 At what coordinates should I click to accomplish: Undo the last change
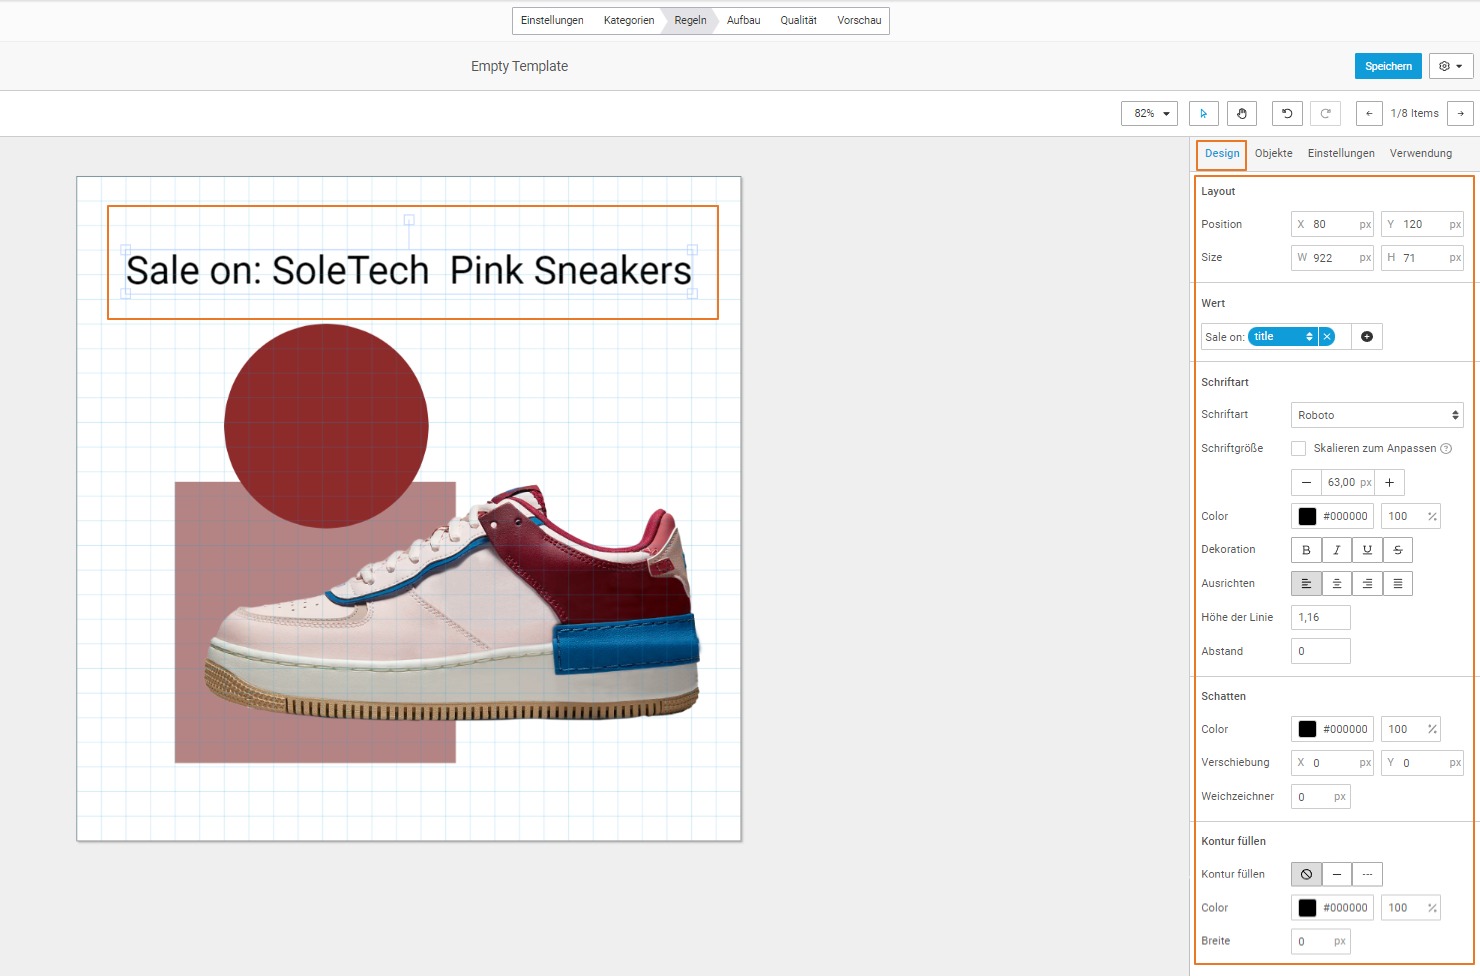(x=1287, y=113)
